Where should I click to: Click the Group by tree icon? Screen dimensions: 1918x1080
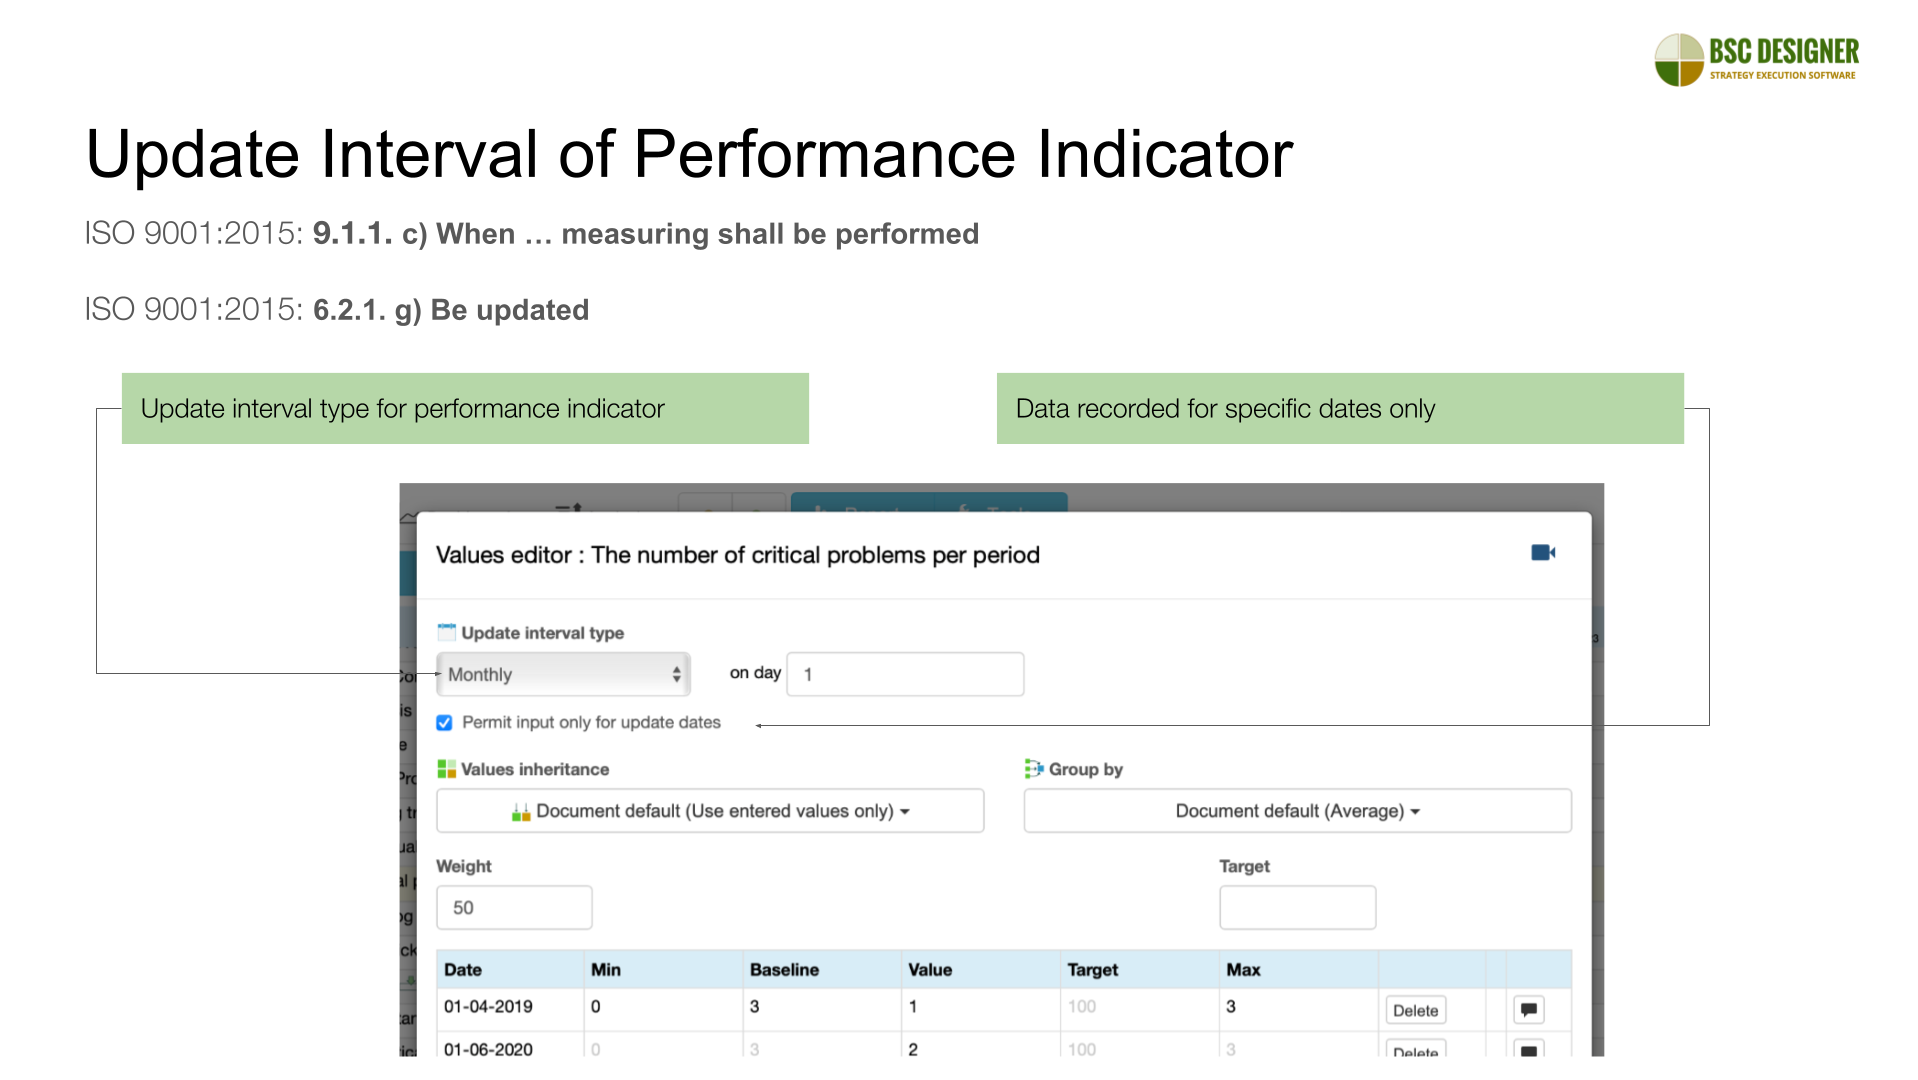[x=1033, y=769]
